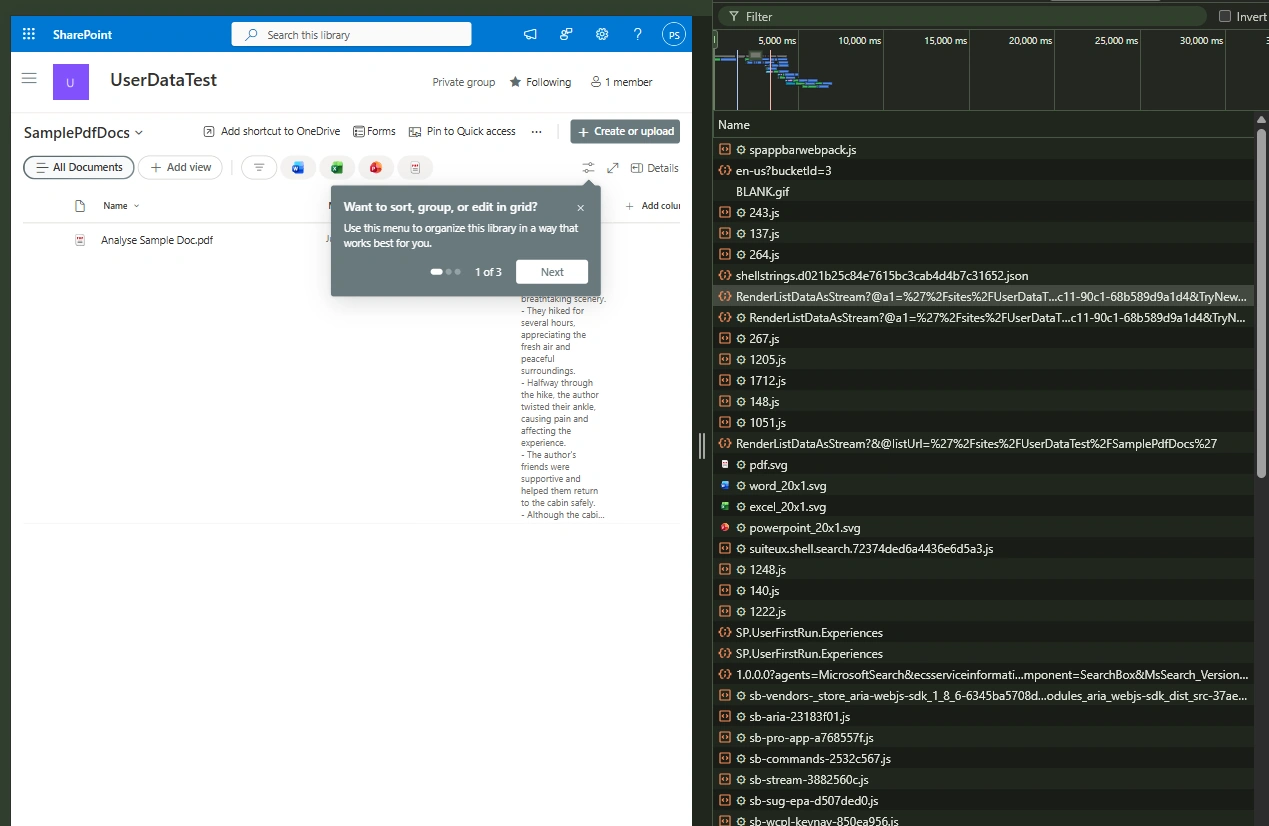Select the excel_20x1.svg request
Screen dimensions: 1269x826
pos(984,506)
